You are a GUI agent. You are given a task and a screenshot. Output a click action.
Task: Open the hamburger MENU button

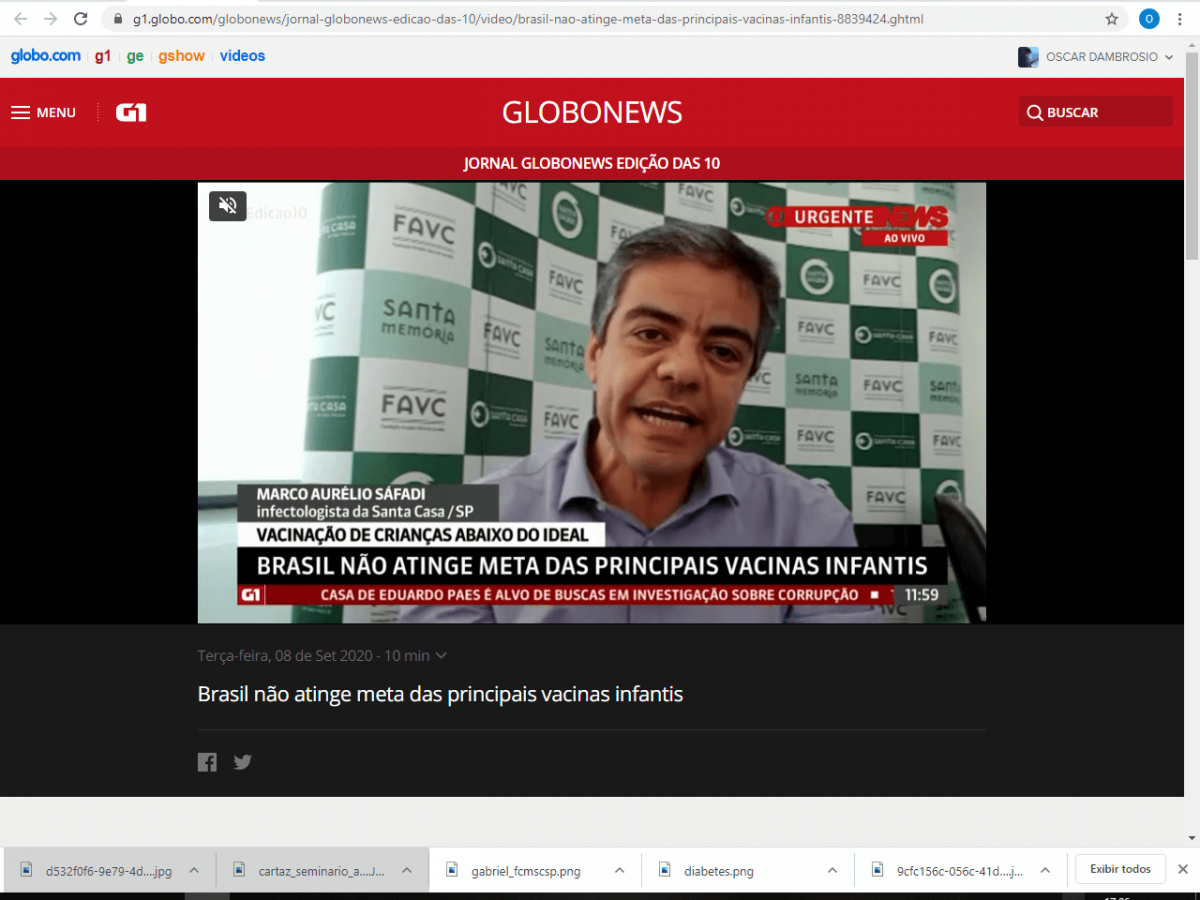[x=44, y=113]
